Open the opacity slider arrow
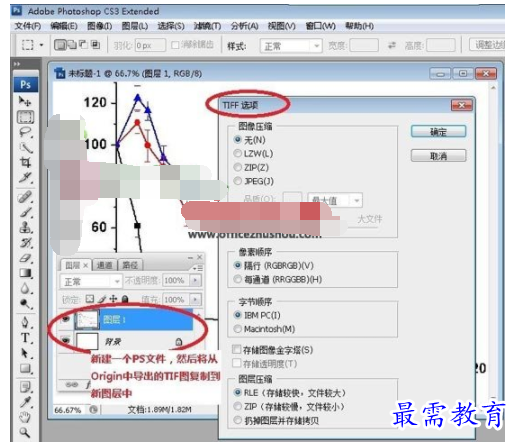Viewport: 514px width, 446px height. 195,280
